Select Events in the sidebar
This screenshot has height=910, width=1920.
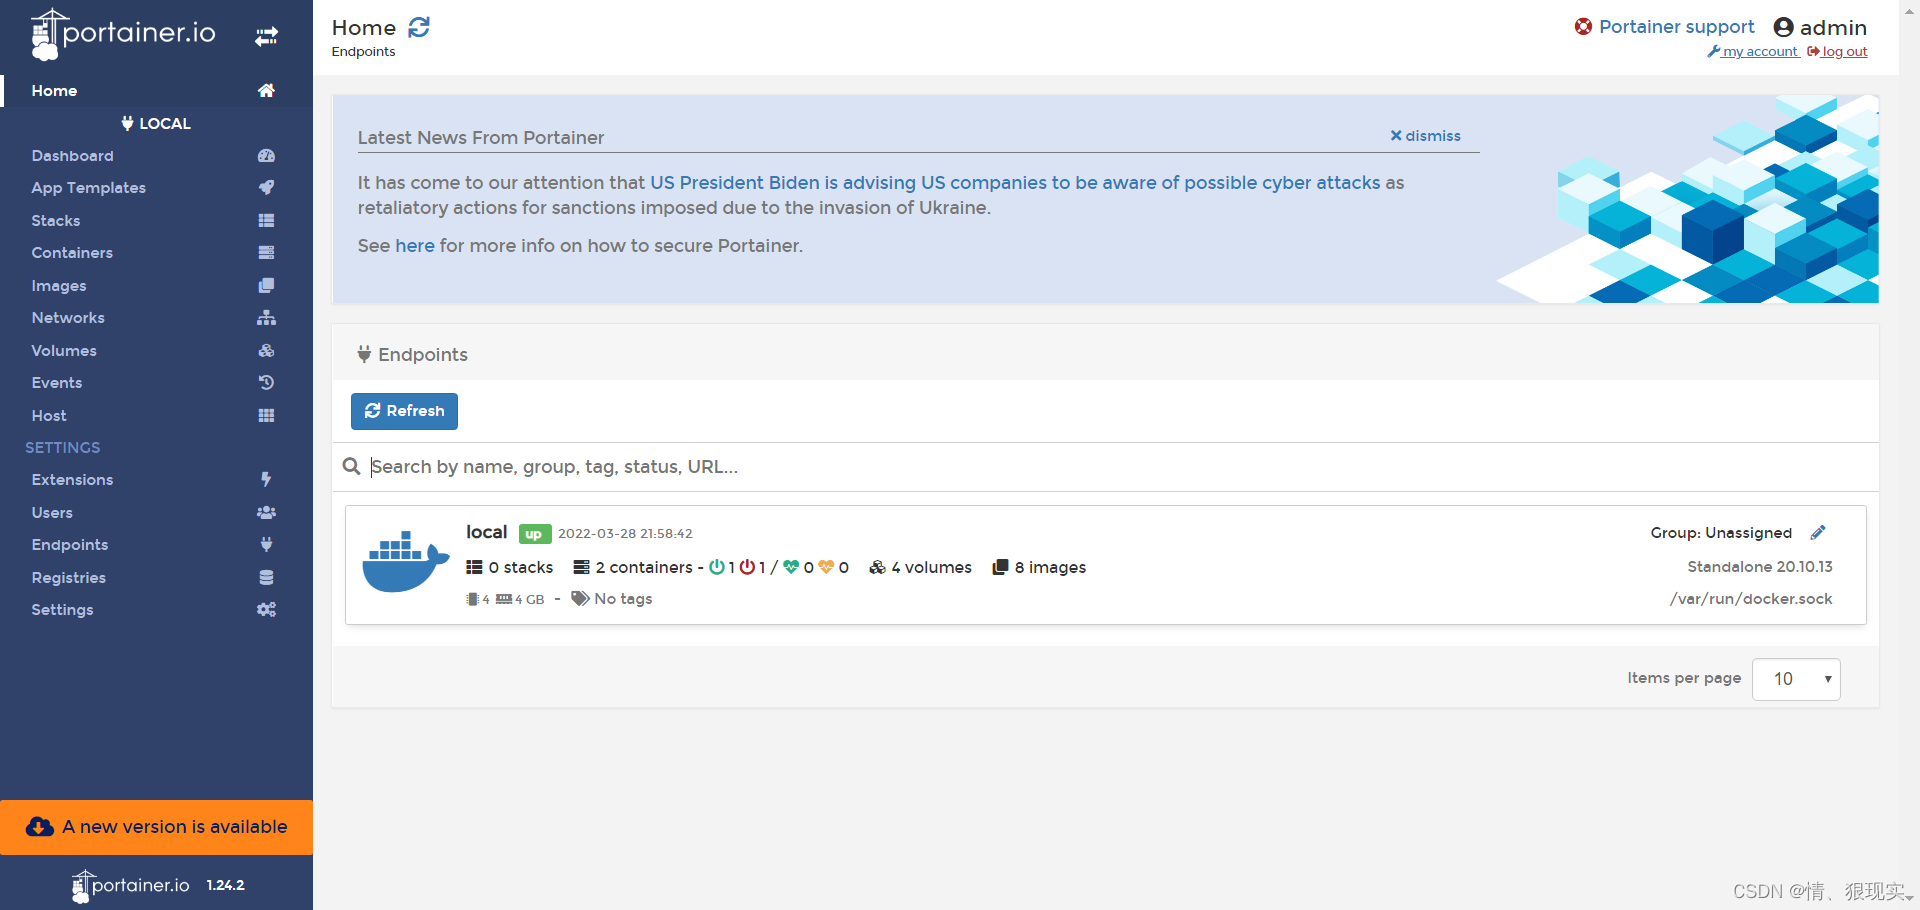pyautogui.click(x=57, y=383)
